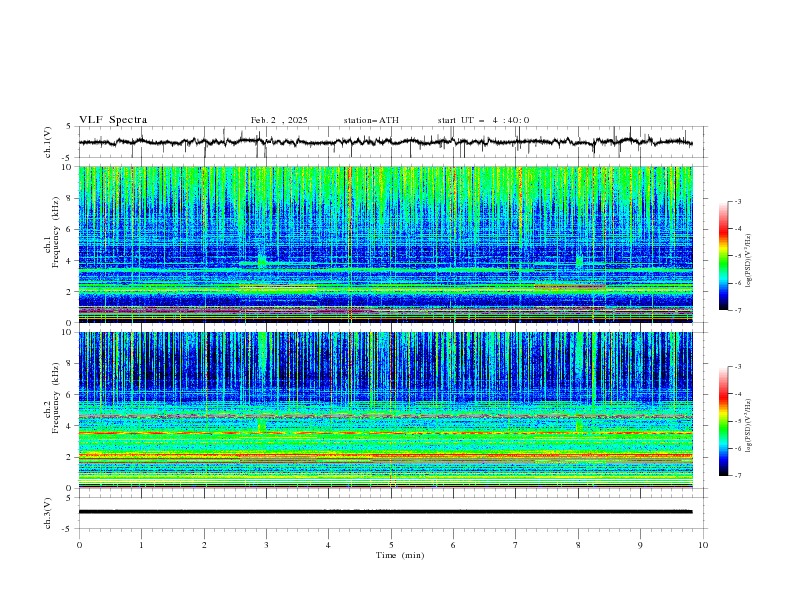Click the "start UT = 4 :40: 0" text
792x612 pixels.
click(x=483, y=120)
